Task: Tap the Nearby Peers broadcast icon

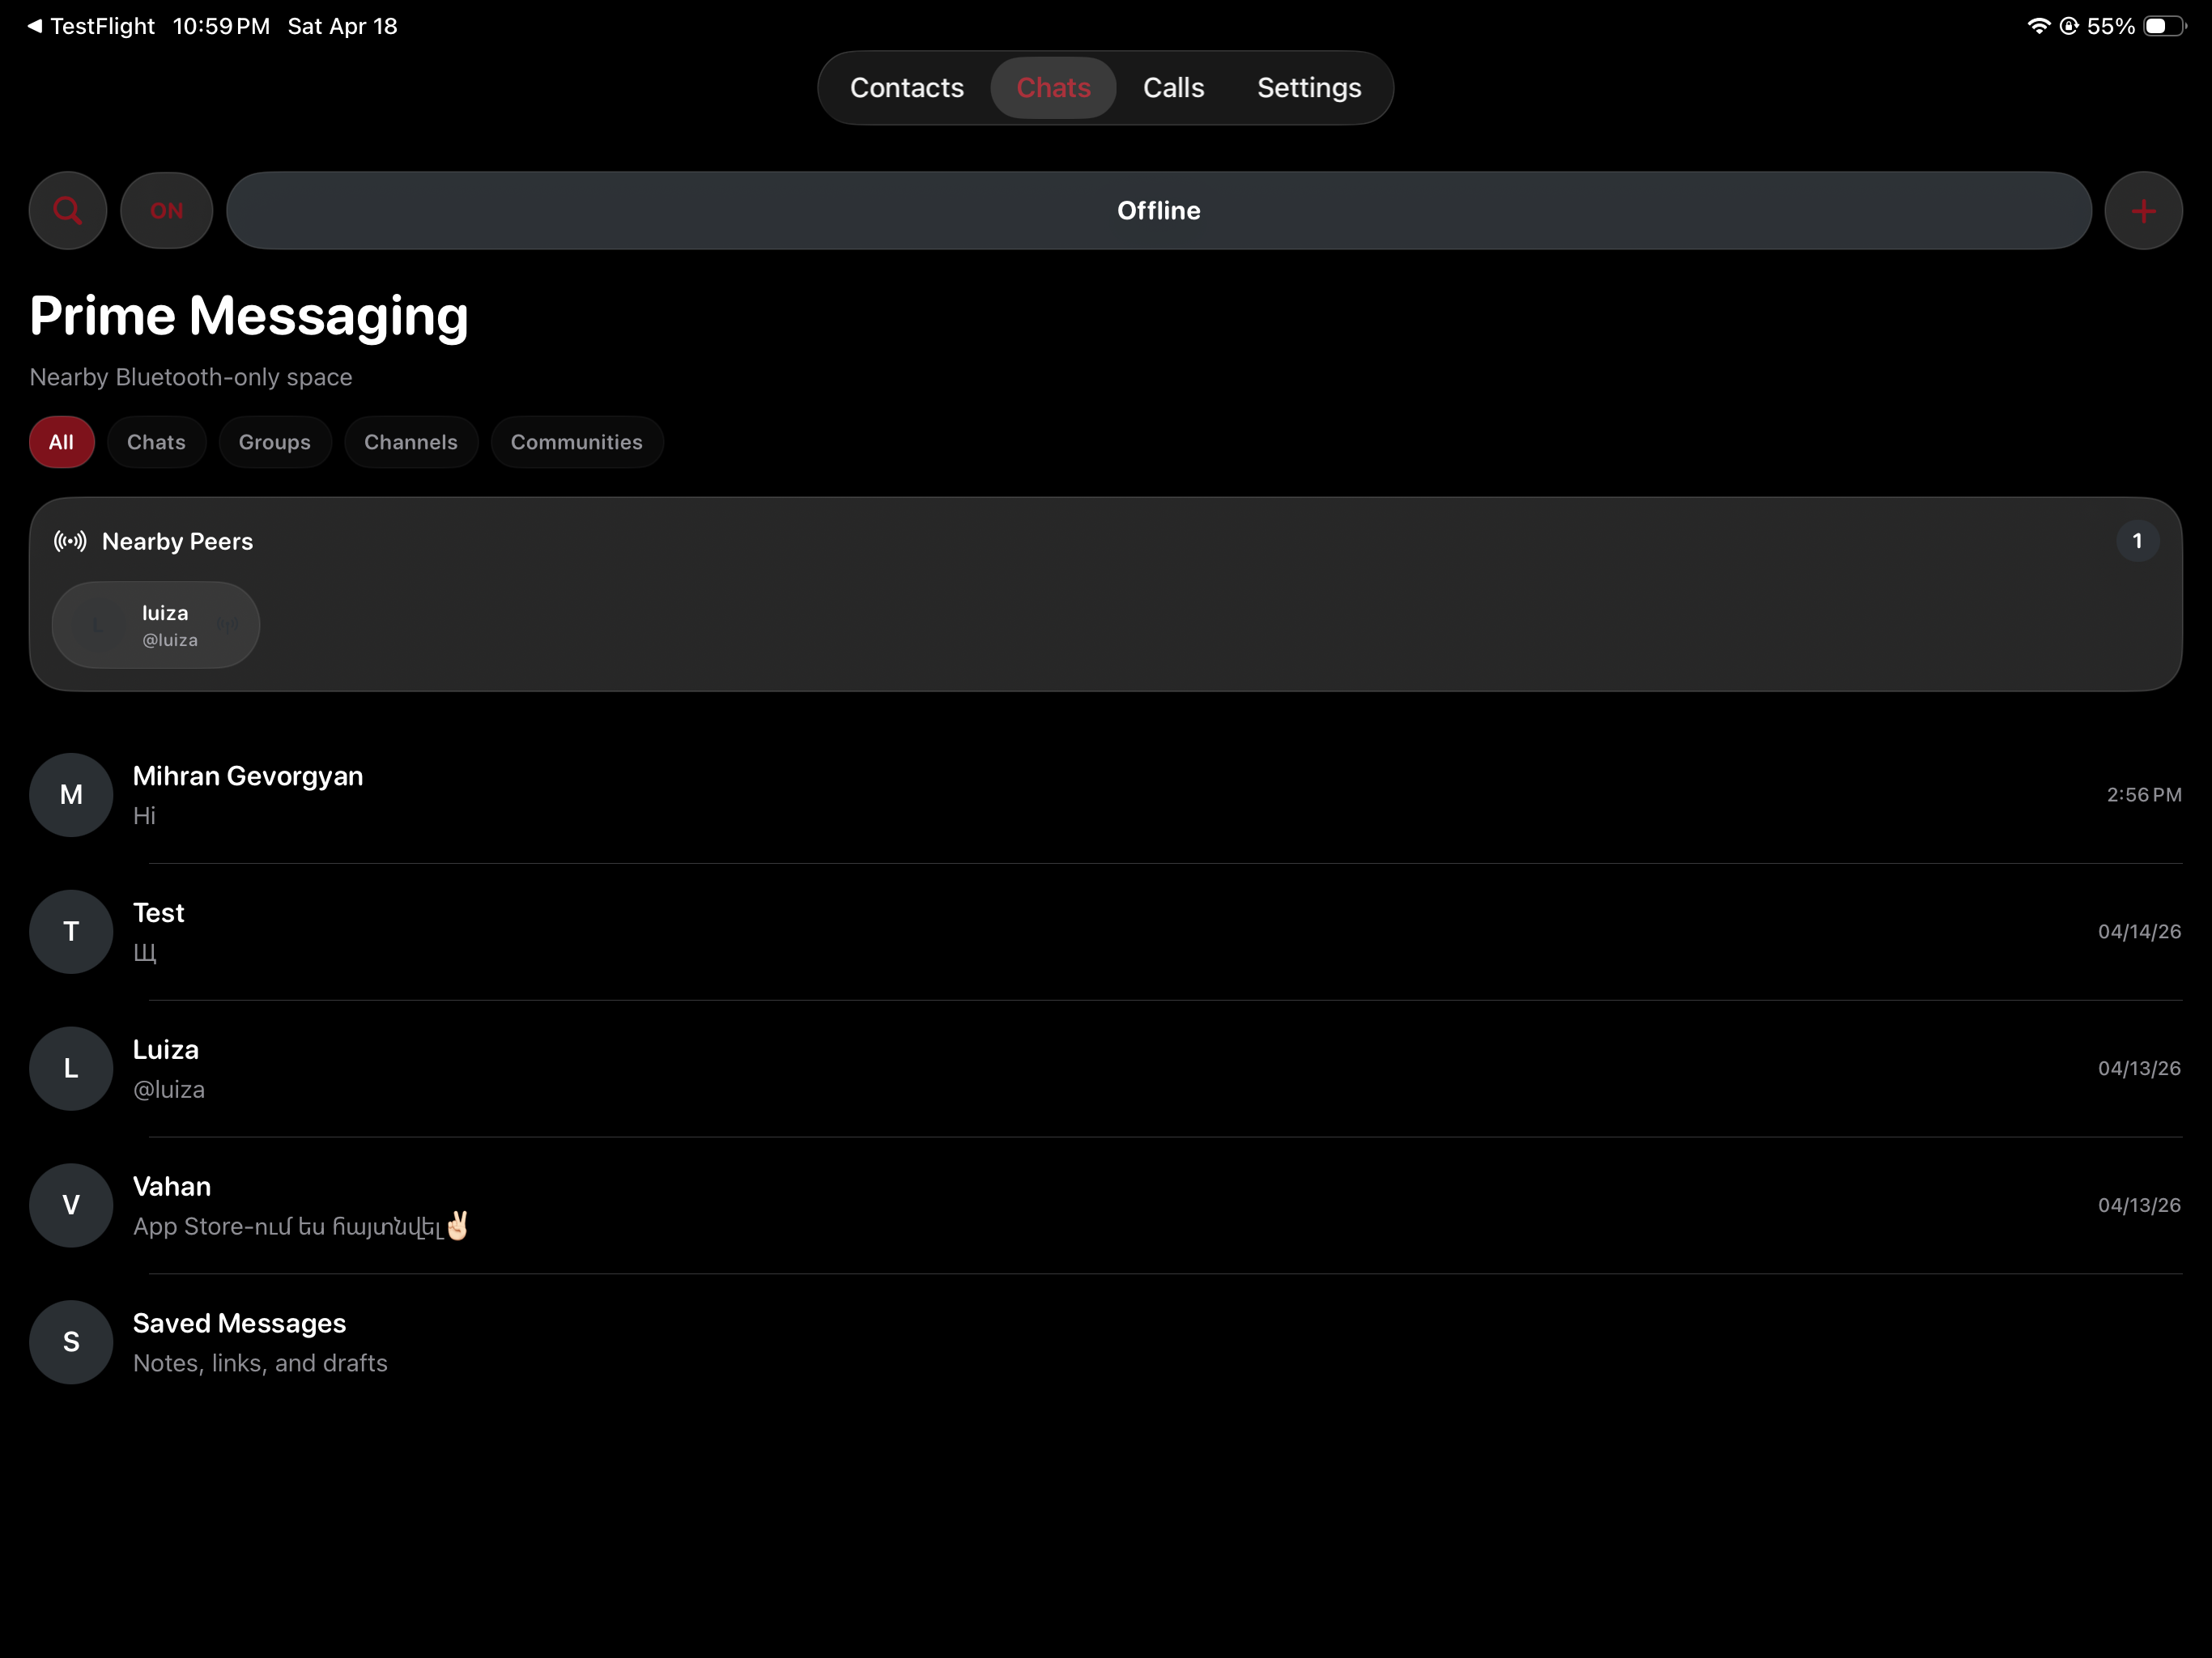Action: (x=70, y=541)
